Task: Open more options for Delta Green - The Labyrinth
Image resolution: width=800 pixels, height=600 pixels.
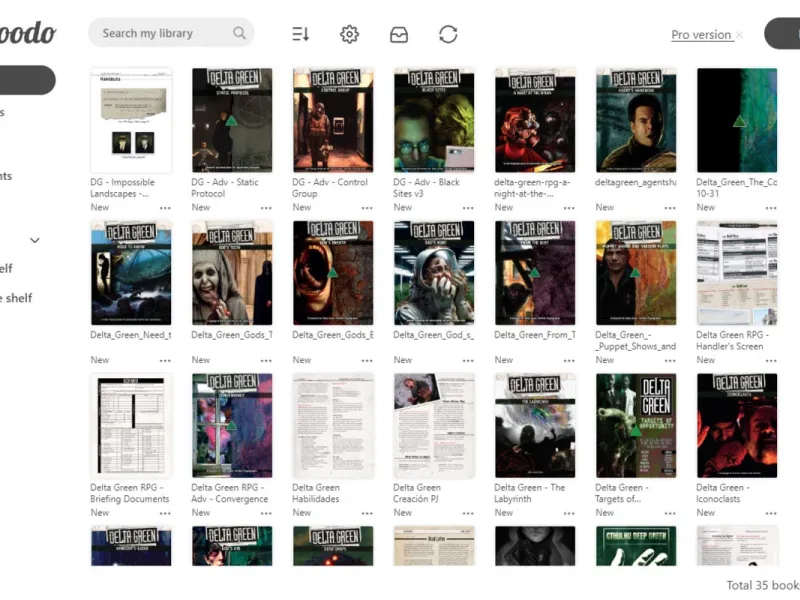Action: coord(569,513)
